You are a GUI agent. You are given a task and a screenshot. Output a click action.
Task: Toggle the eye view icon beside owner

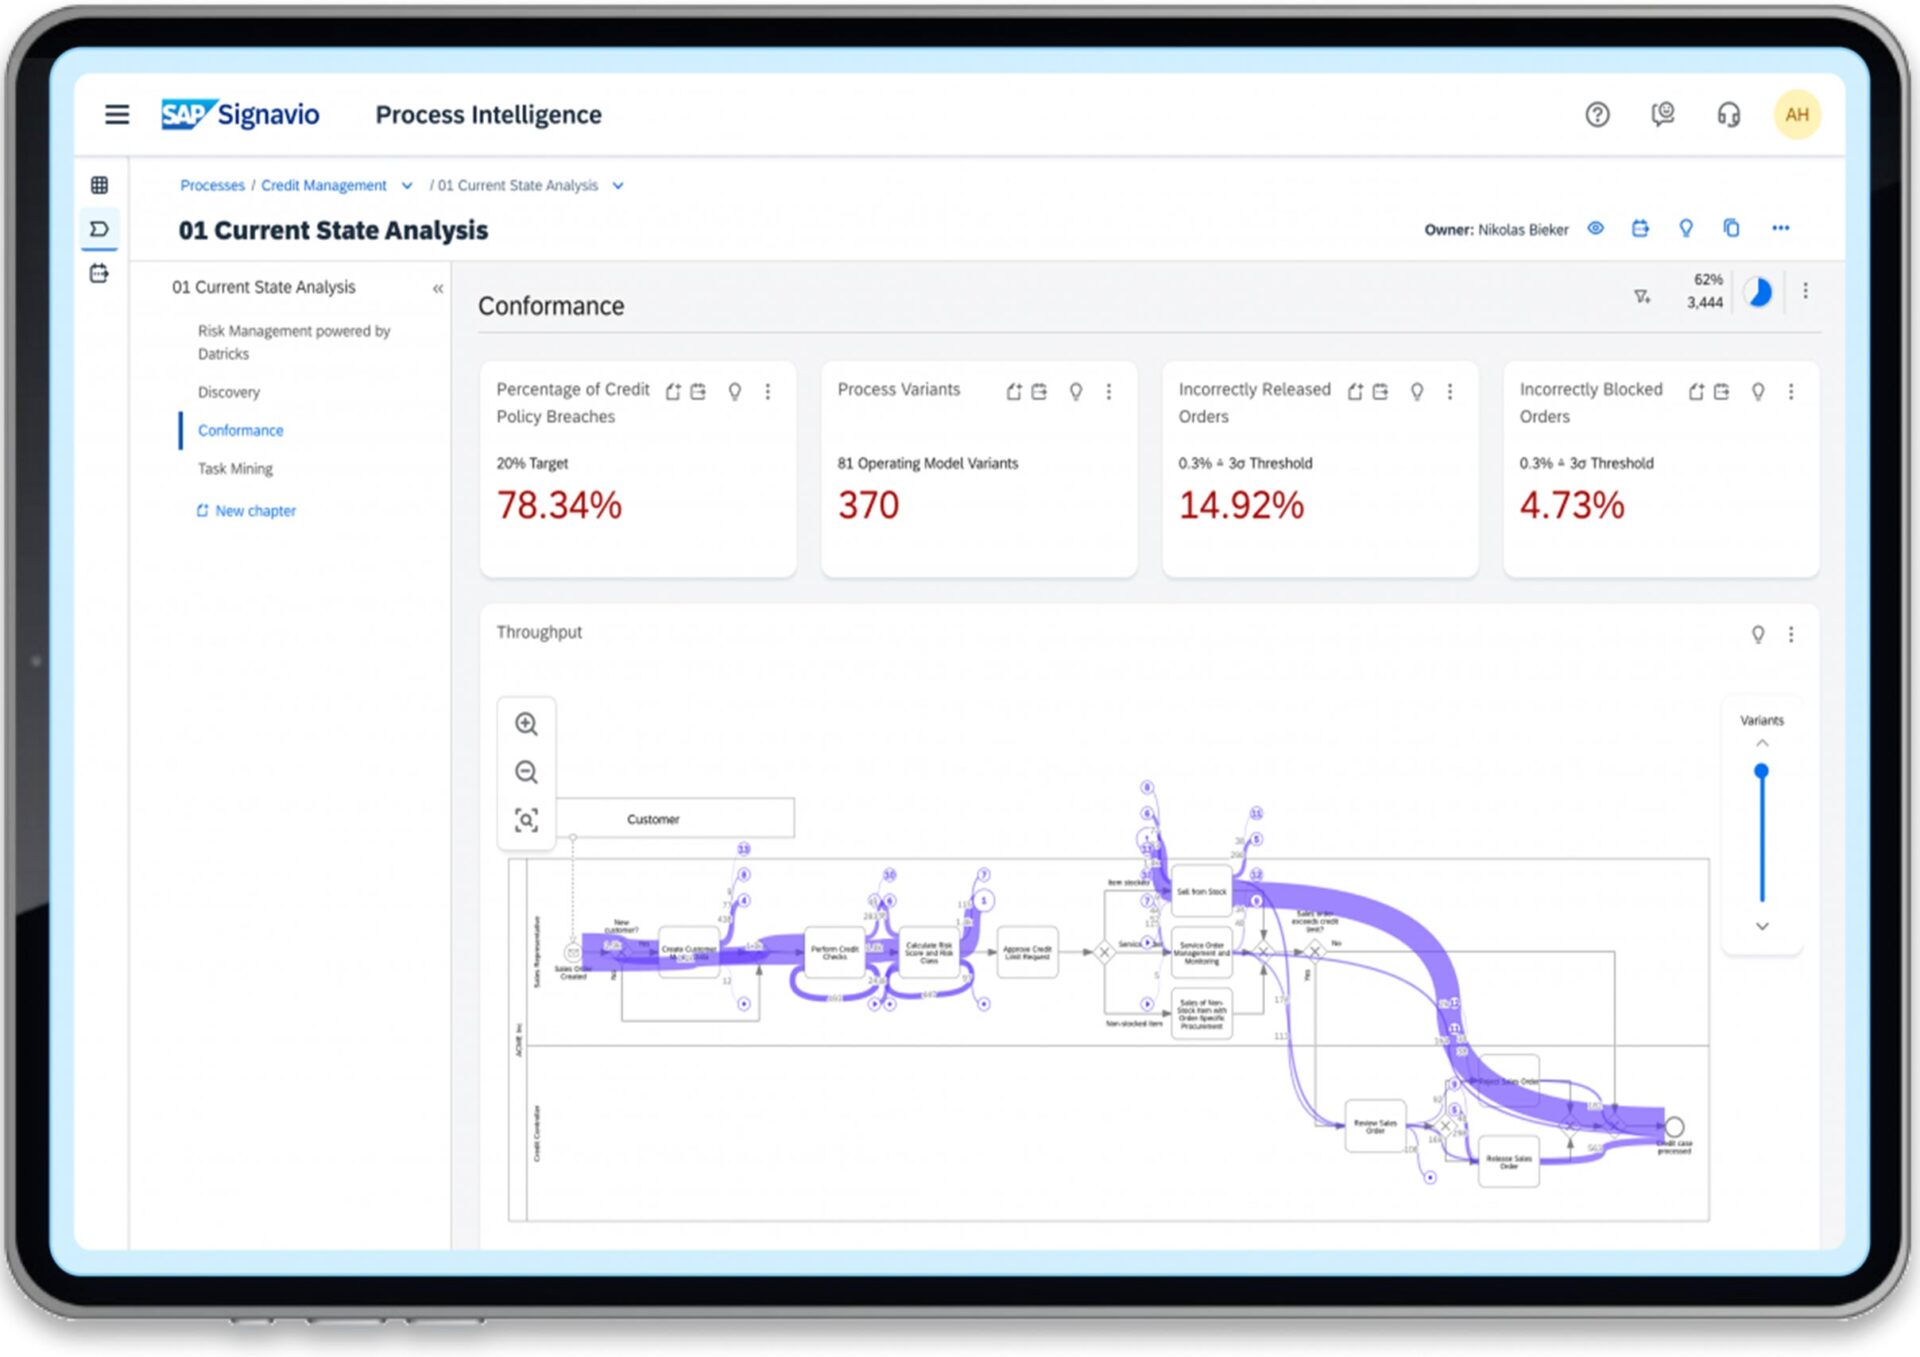pos(1596,228)
